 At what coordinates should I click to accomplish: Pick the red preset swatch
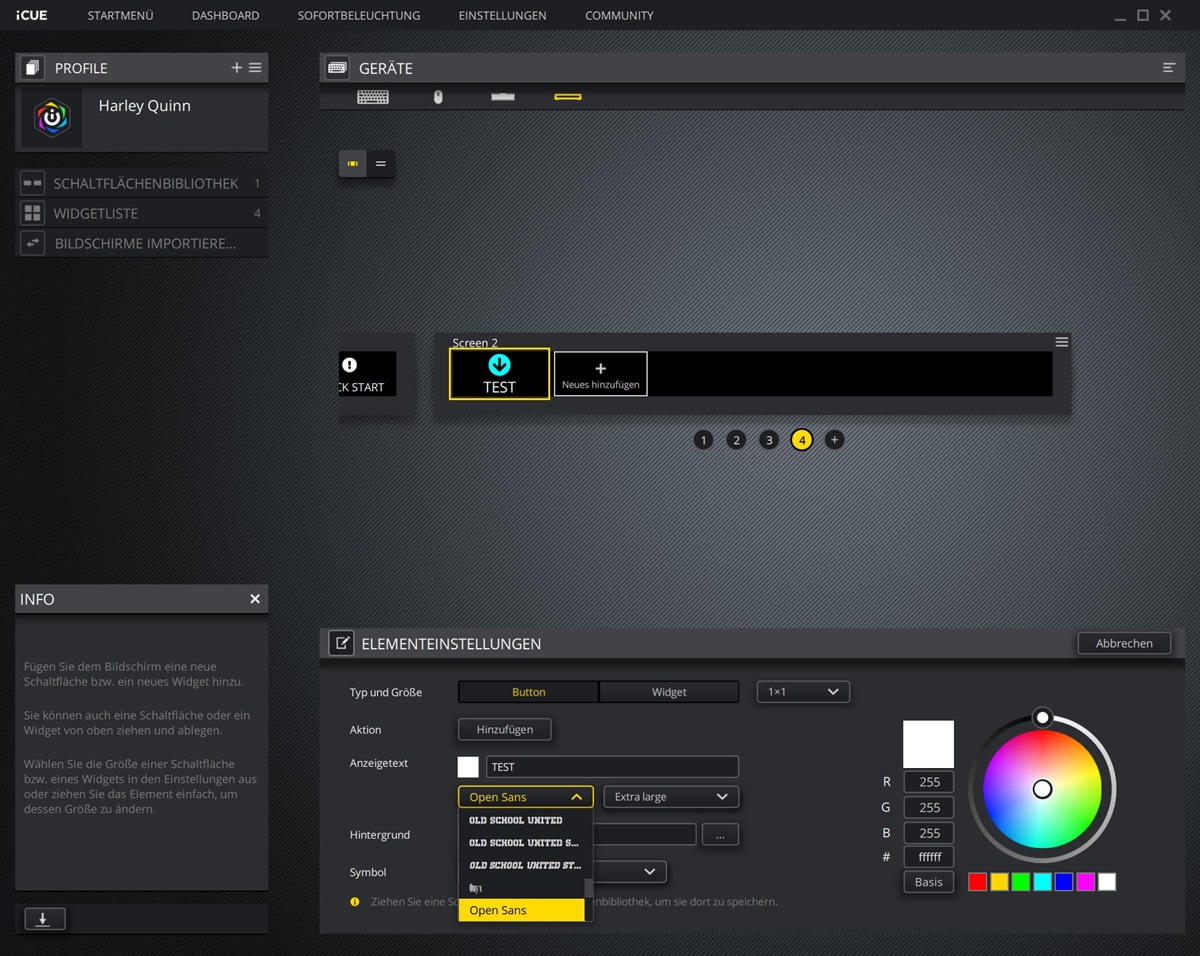click(x=978, y=882)
